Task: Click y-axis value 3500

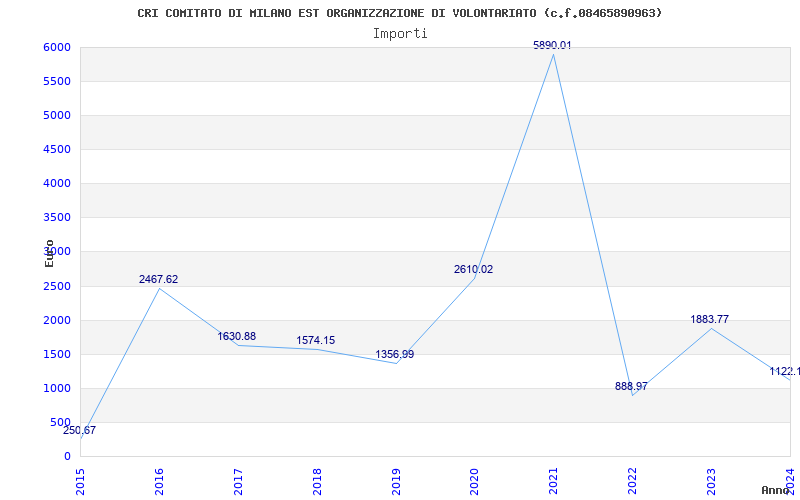Action: tap(57, 217)
